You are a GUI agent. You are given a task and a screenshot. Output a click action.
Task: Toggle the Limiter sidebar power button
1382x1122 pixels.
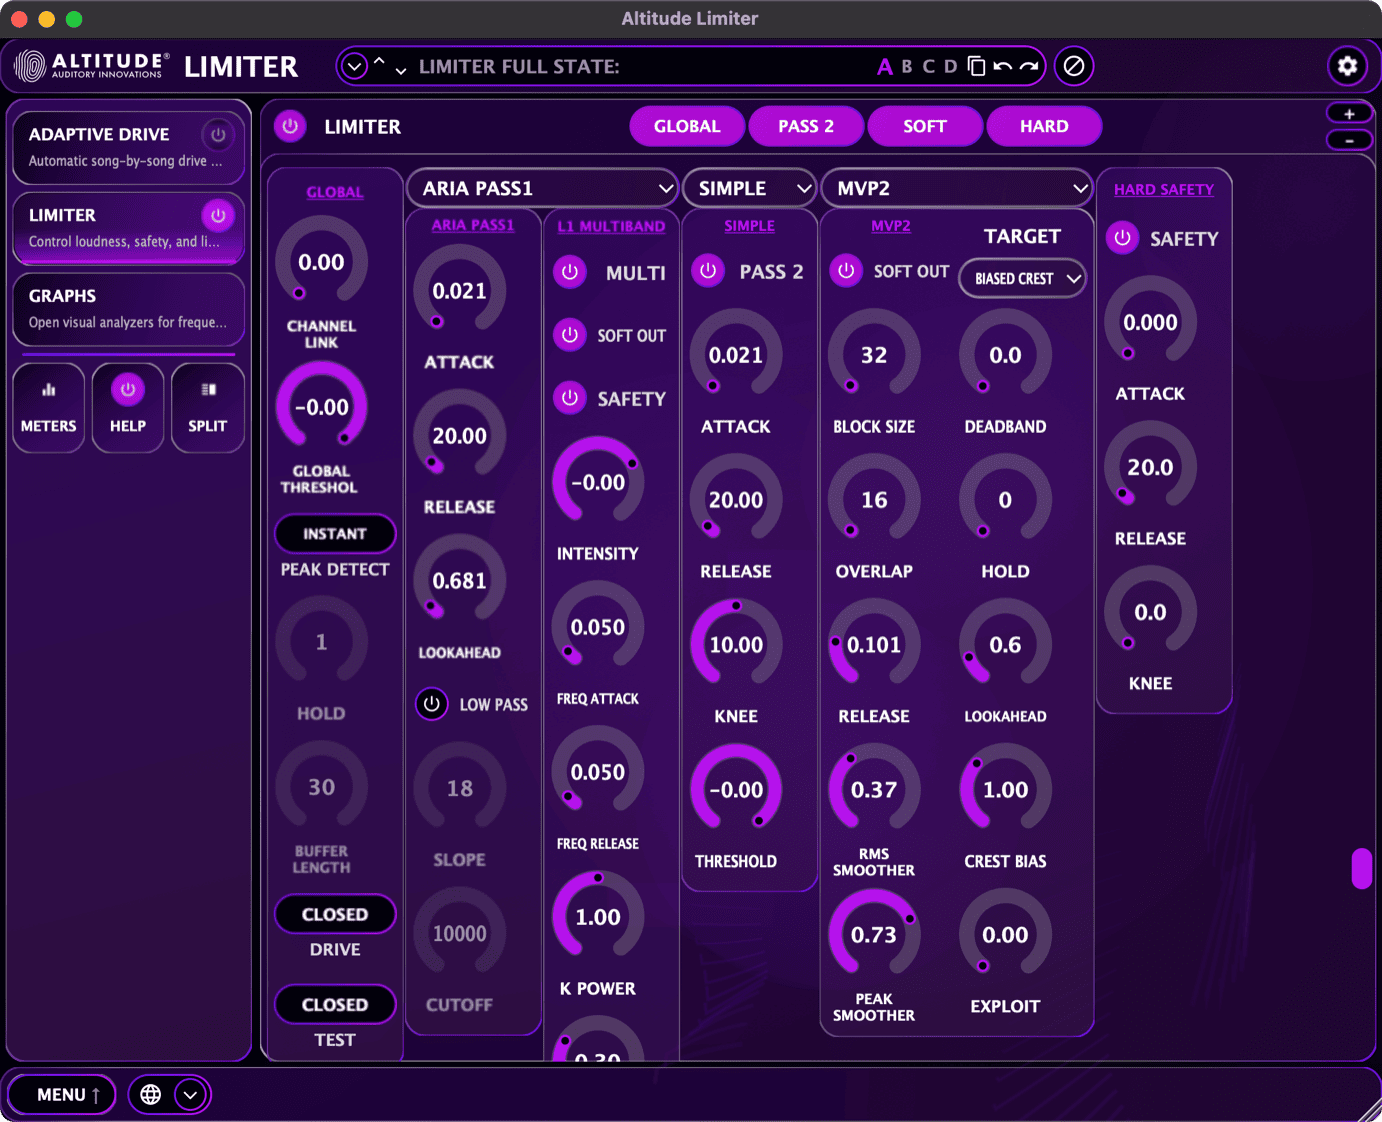point(217,215)
